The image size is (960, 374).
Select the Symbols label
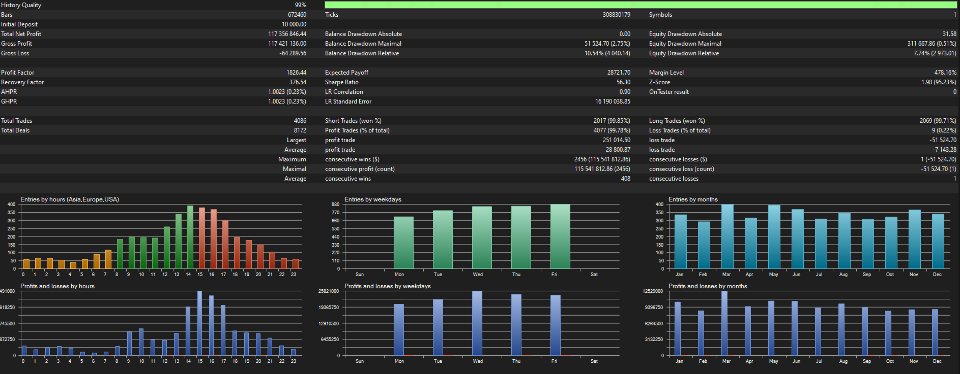point(660,14)
